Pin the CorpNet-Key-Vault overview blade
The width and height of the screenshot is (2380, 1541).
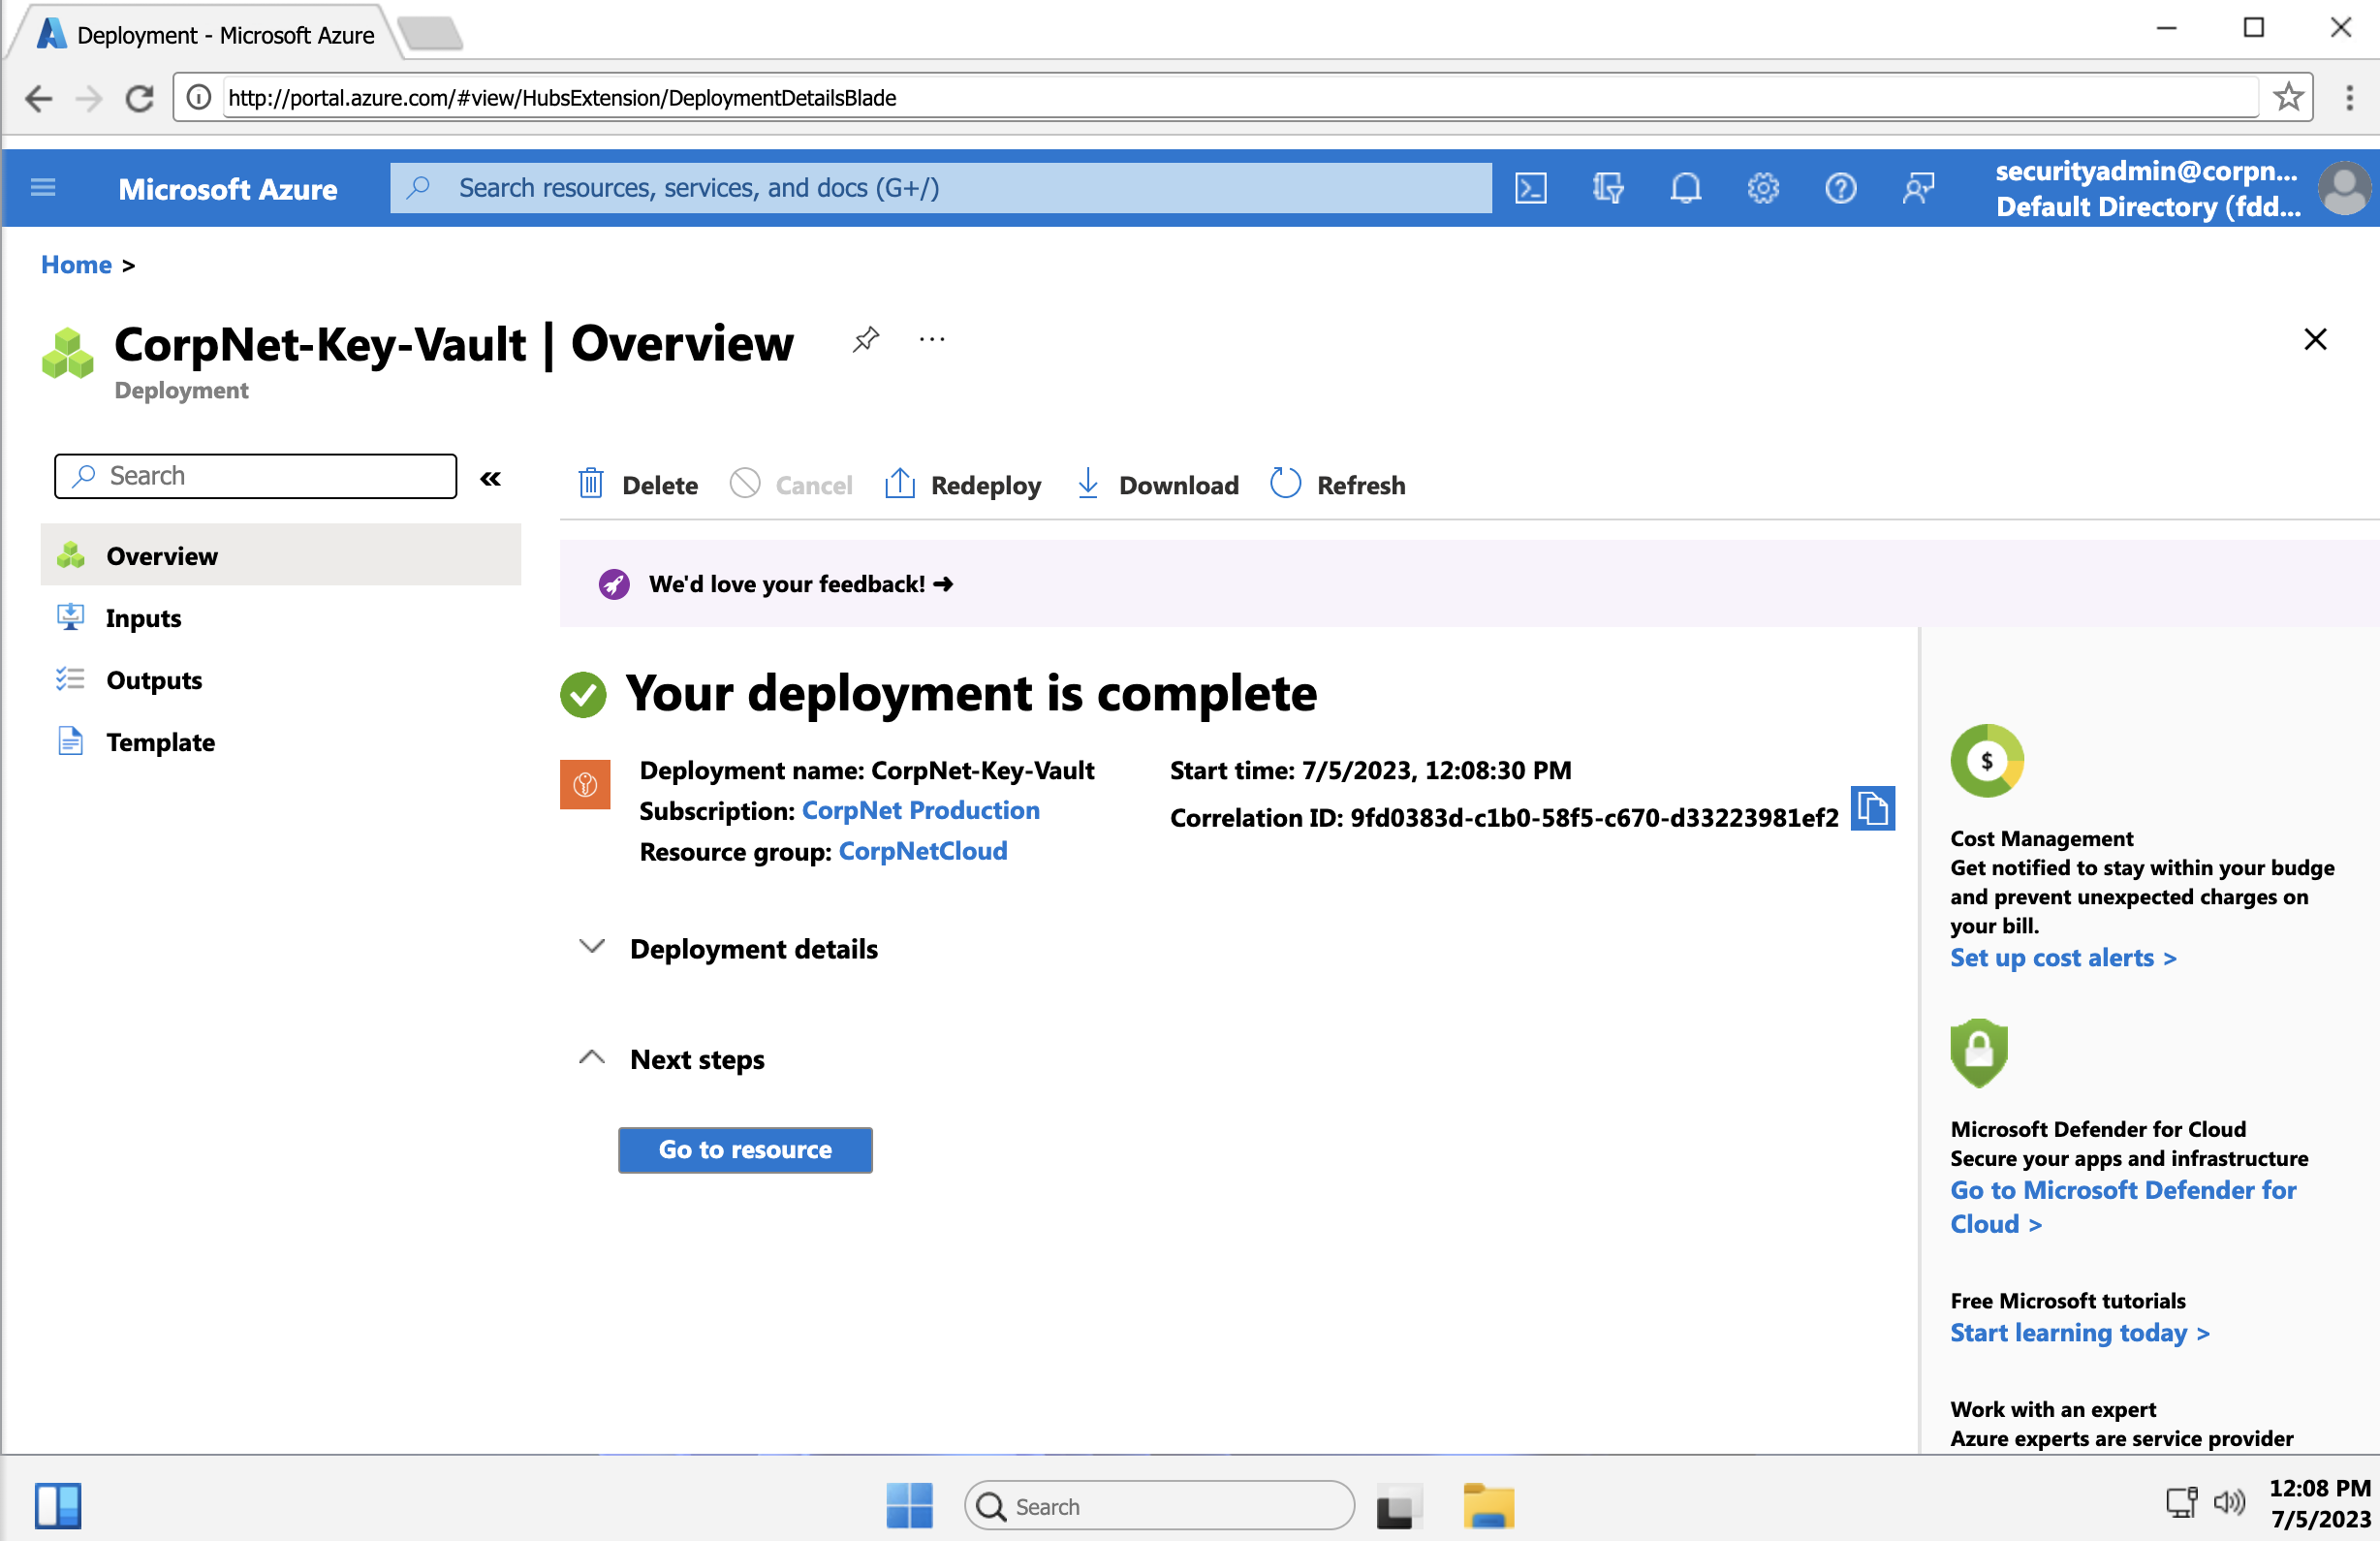865,340
